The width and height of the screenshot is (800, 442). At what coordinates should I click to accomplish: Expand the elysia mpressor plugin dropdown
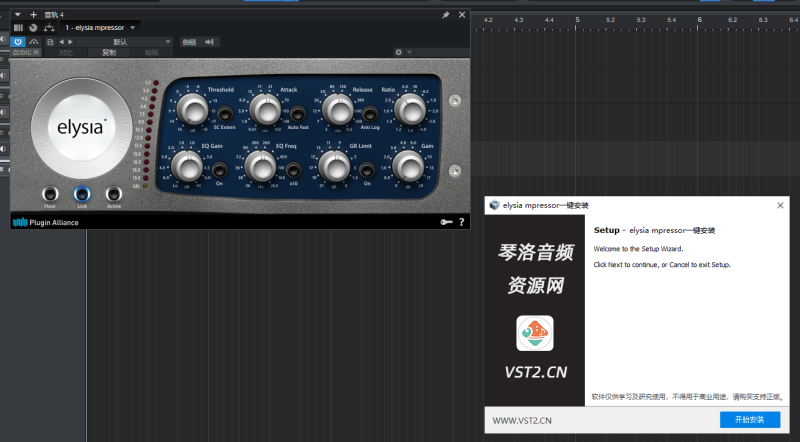(x=134, y=28)
